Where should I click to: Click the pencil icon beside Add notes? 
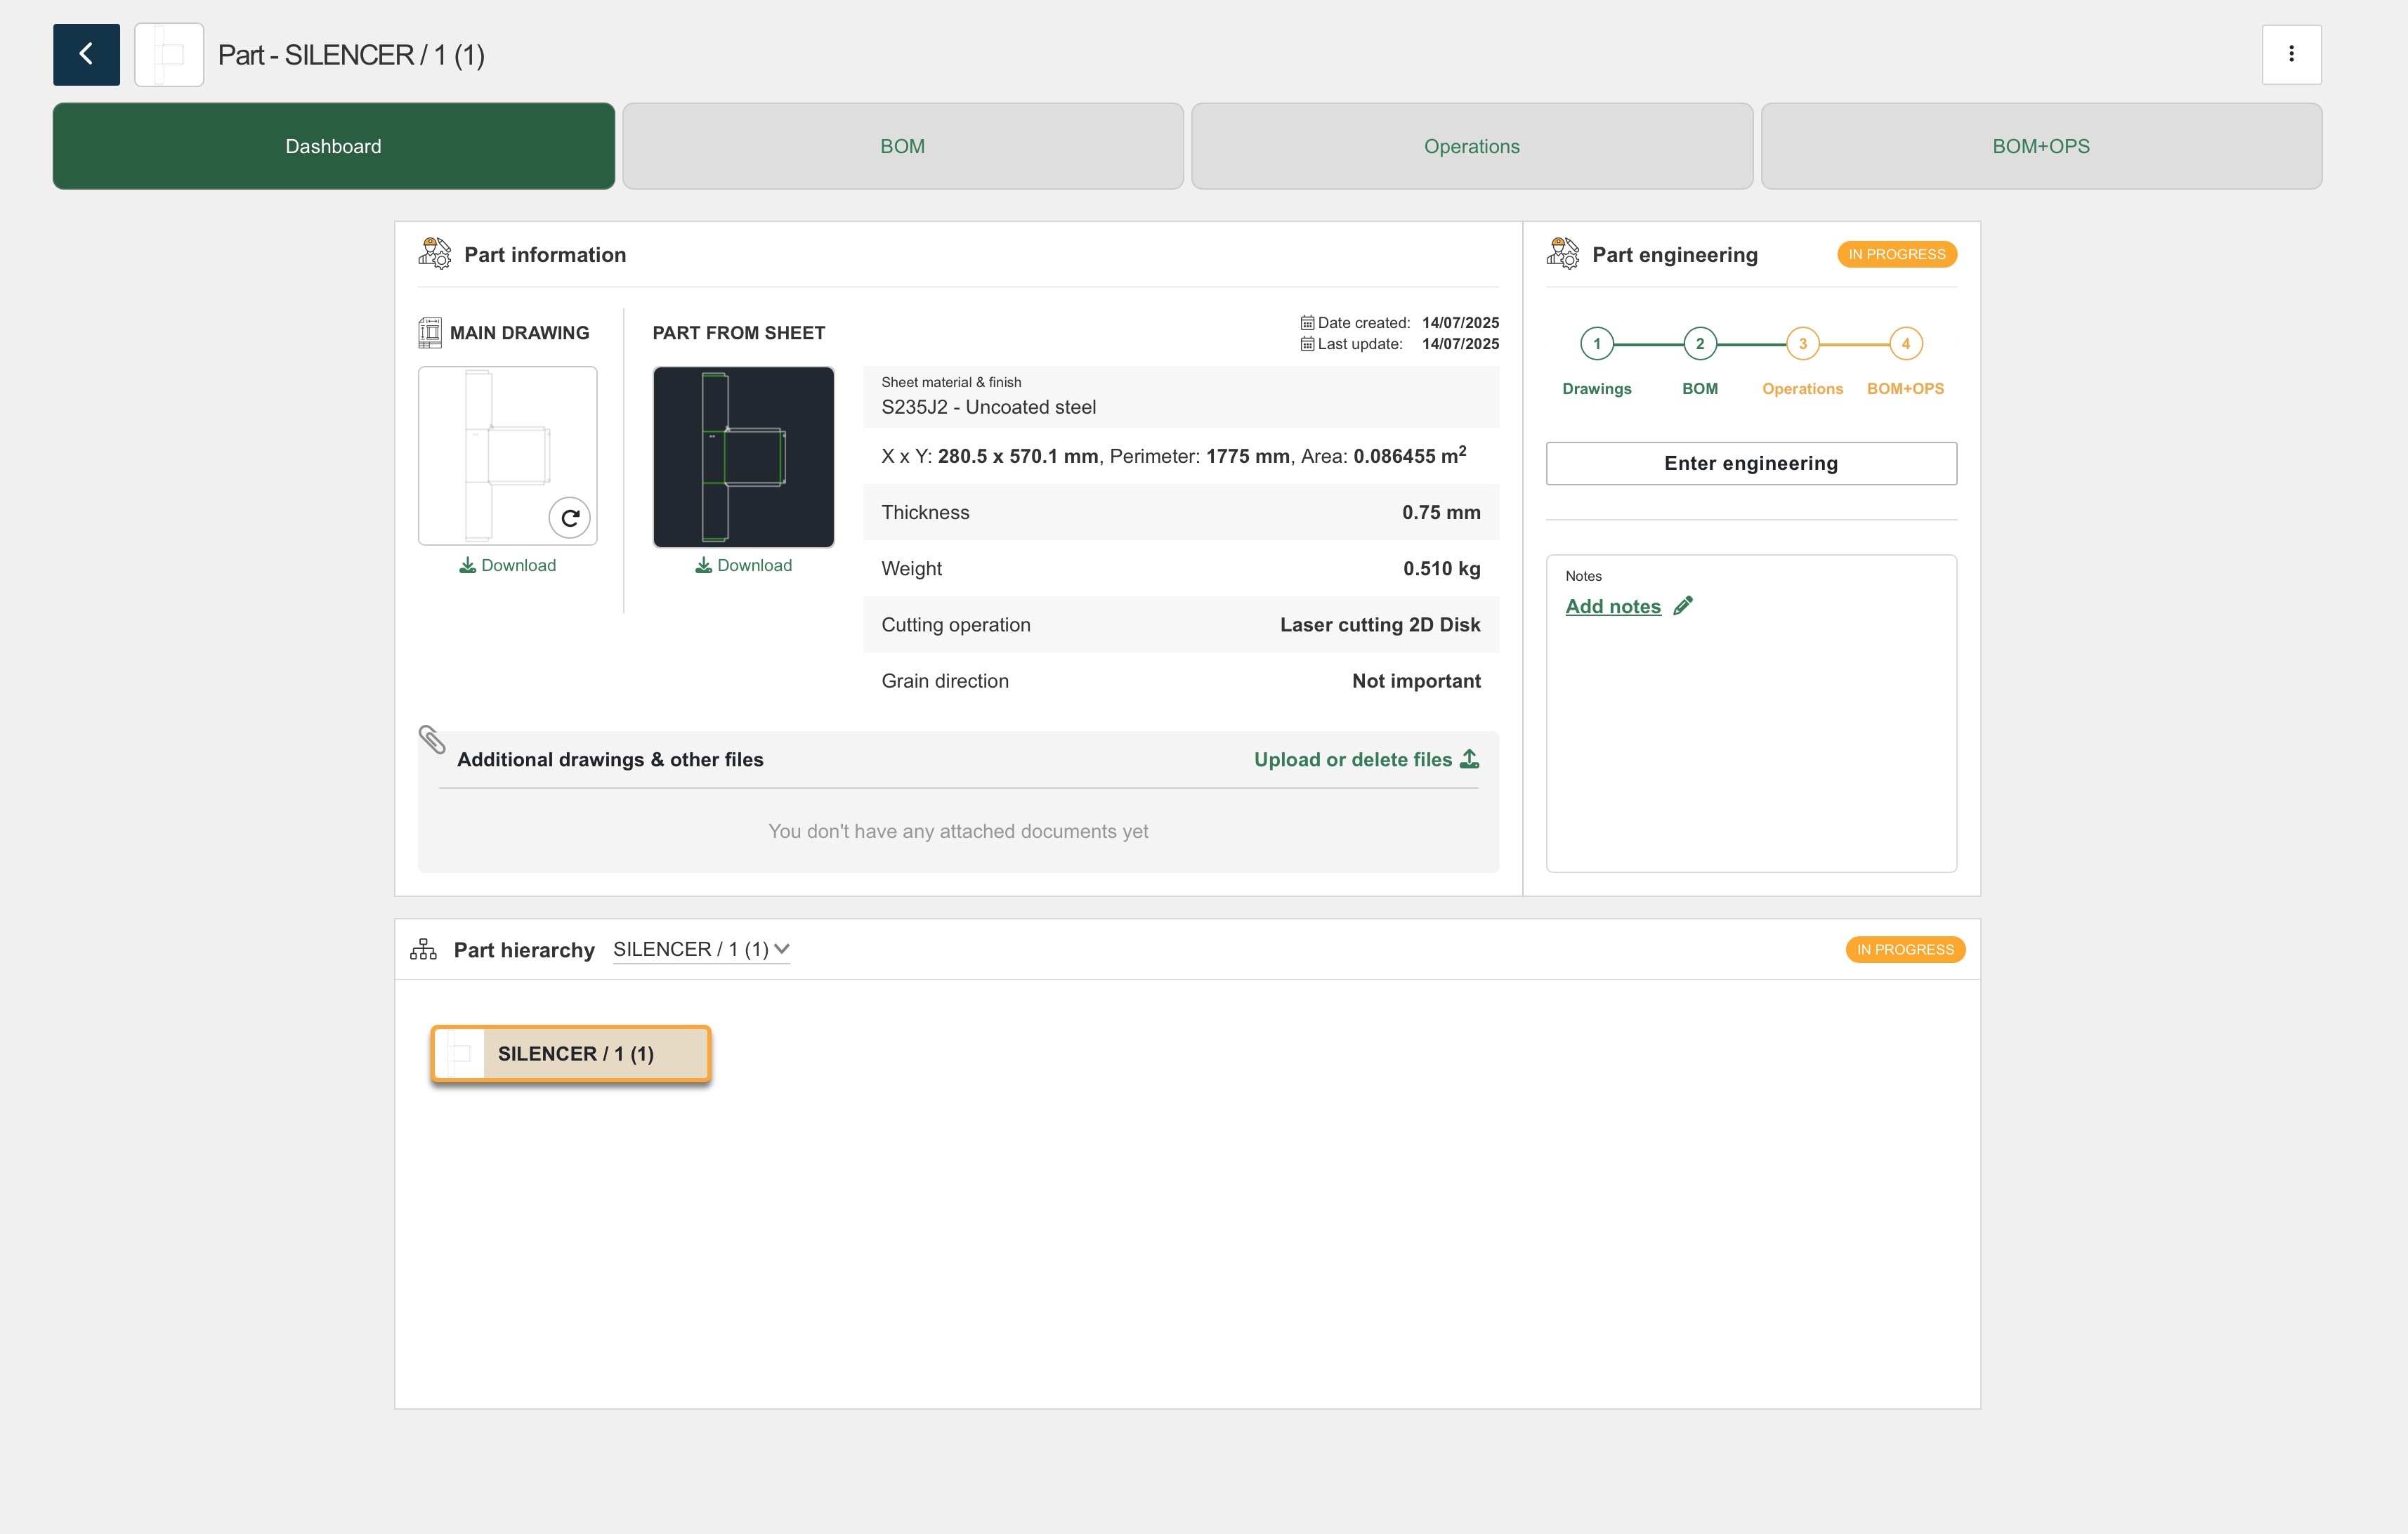[1683, 606]
